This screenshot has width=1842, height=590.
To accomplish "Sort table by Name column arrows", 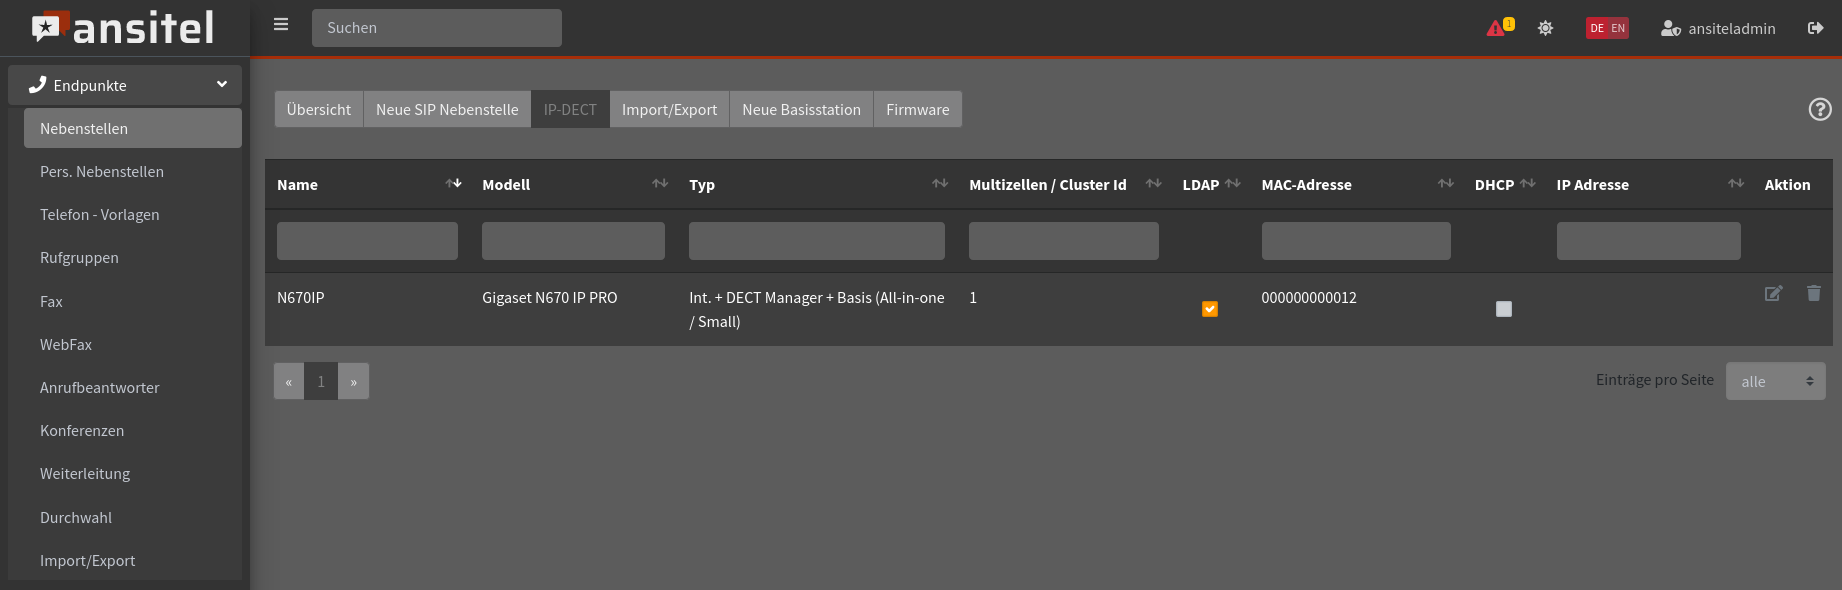I will 453,184.
